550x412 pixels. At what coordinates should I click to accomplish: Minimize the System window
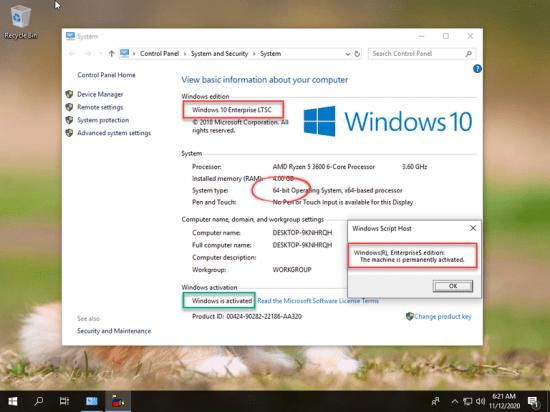tap(422, 36)
